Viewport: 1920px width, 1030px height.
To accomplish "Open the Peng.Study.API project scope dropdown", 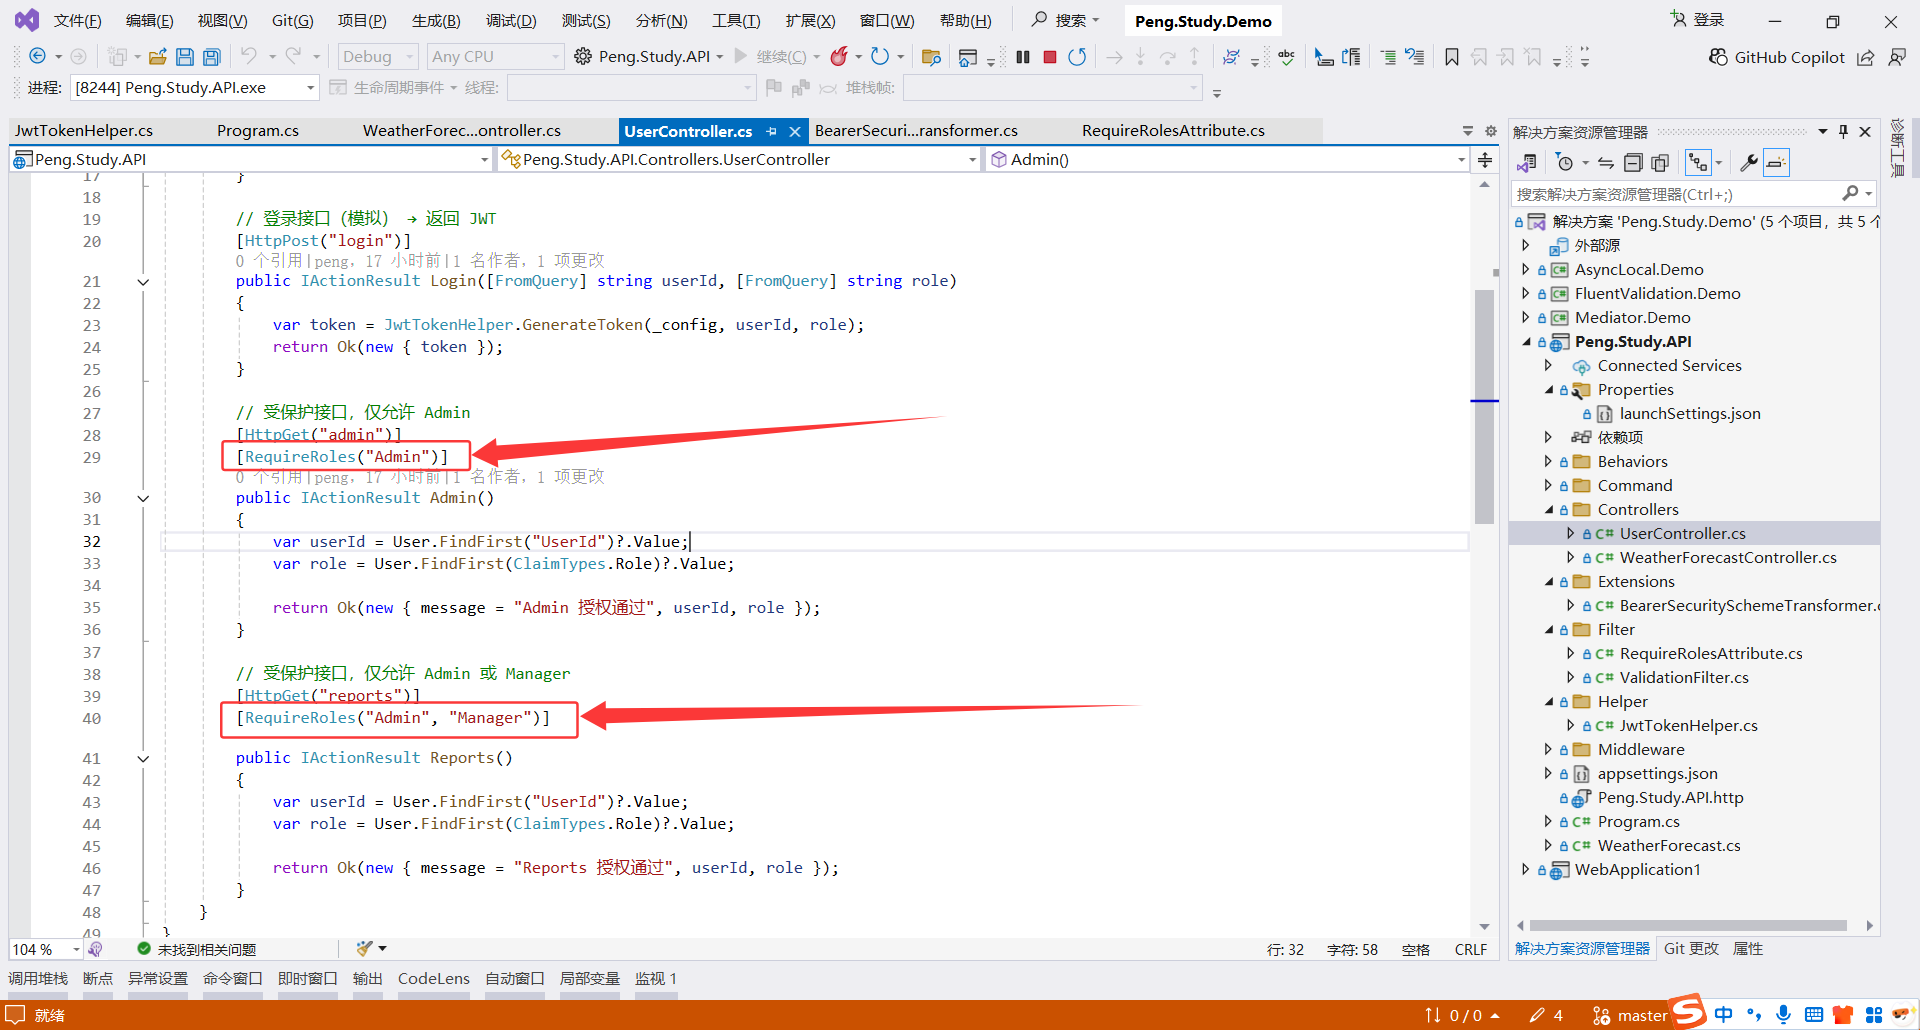I will click(251, 160).
